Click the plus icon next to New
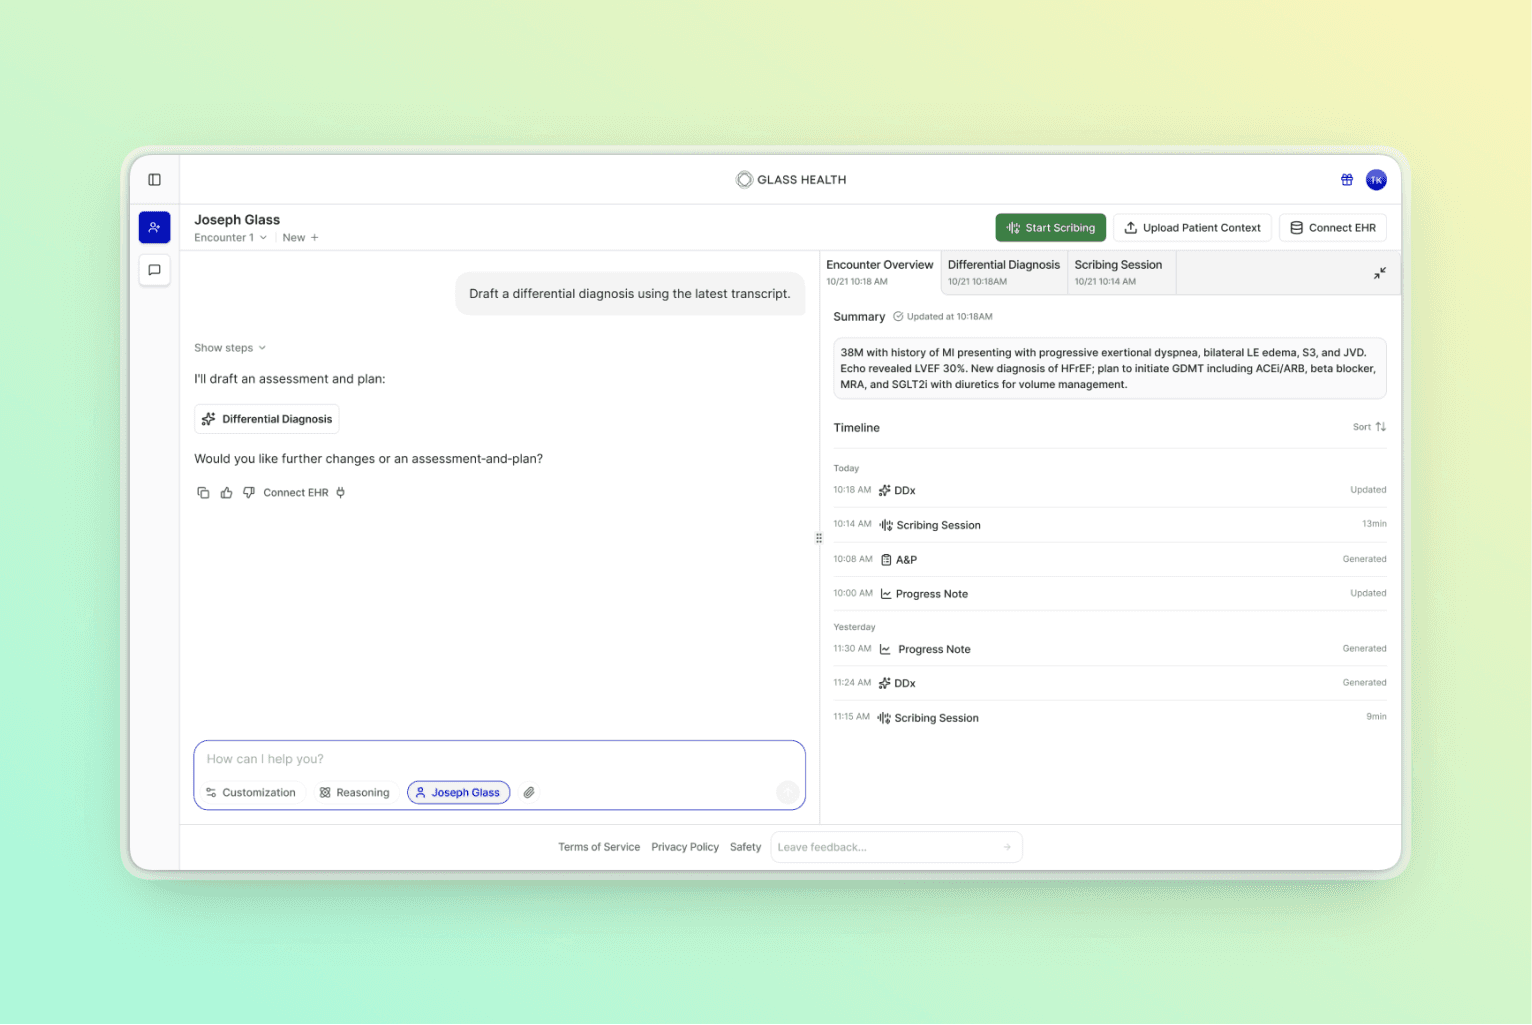Screen dimensions: 1532x1025 click(314, 238)
